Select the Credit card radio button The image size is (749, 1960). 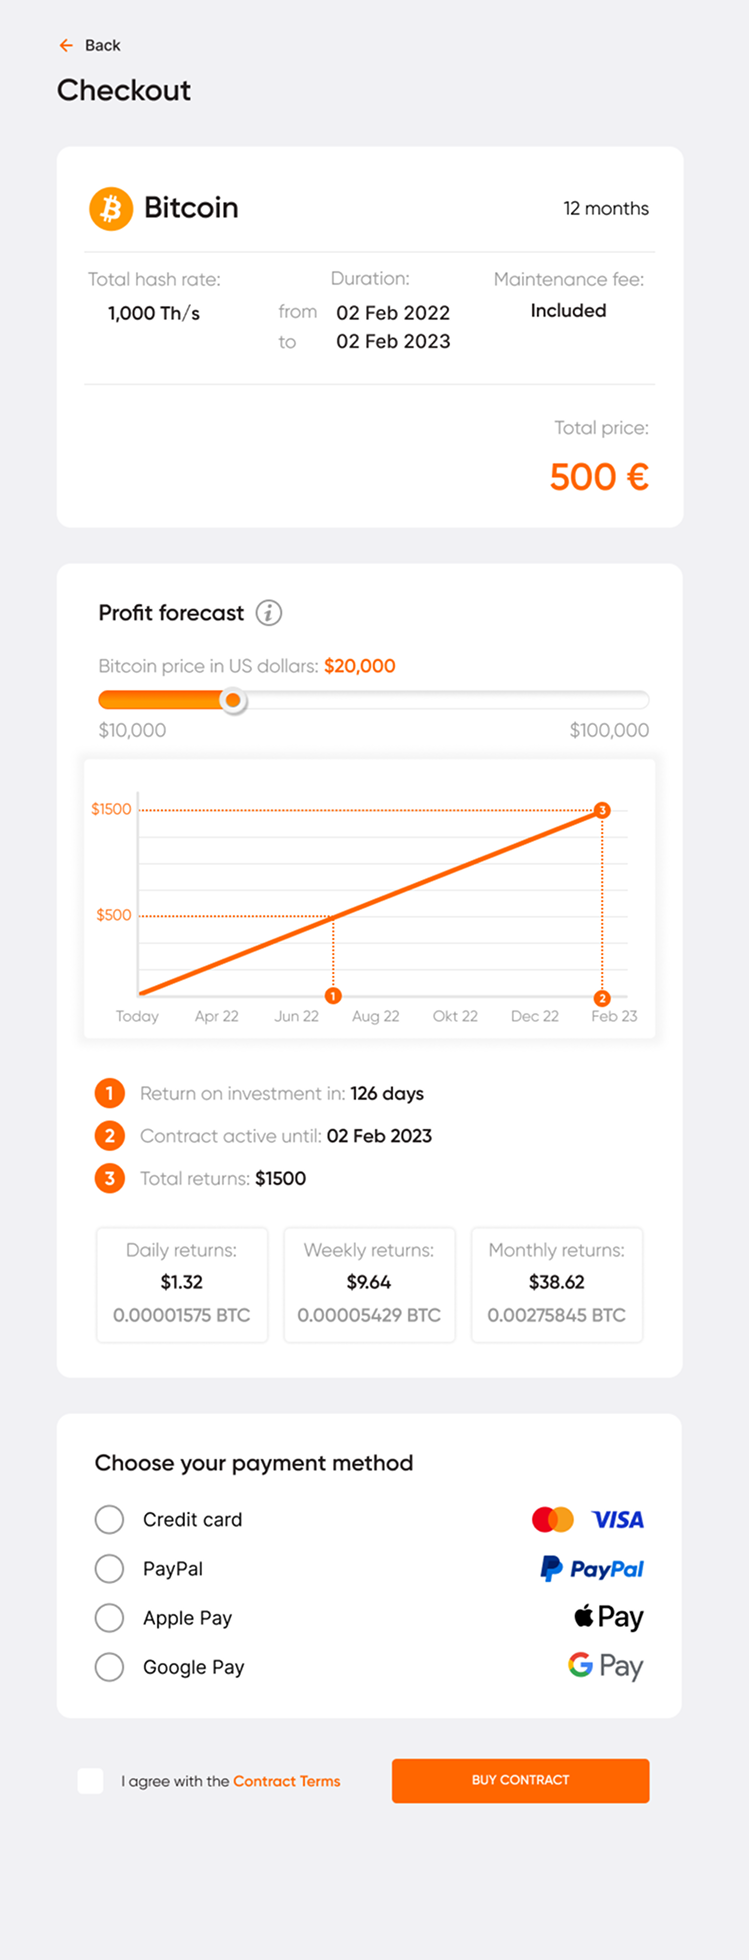point(109,1520)
